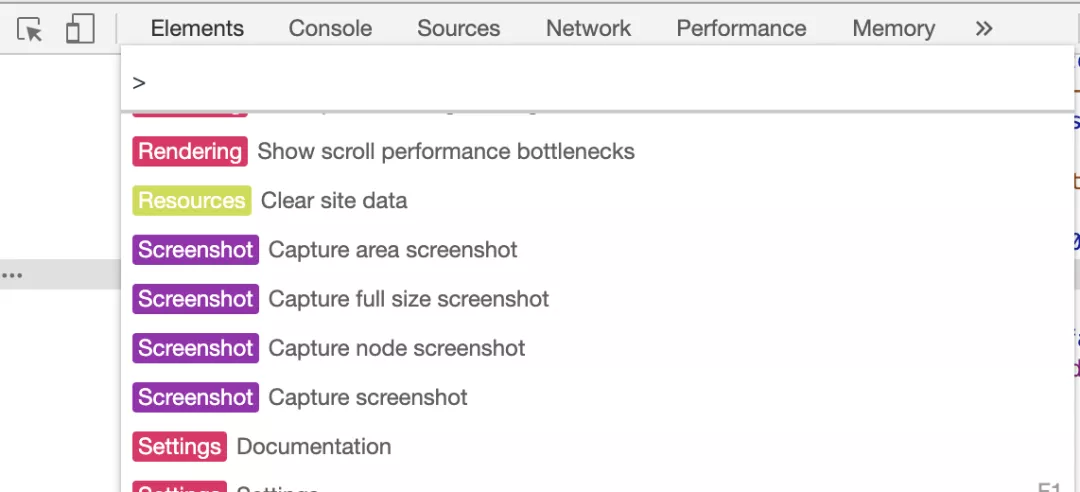Click the command menu input field
1080x492 pixels.
[x=600, y=83]
